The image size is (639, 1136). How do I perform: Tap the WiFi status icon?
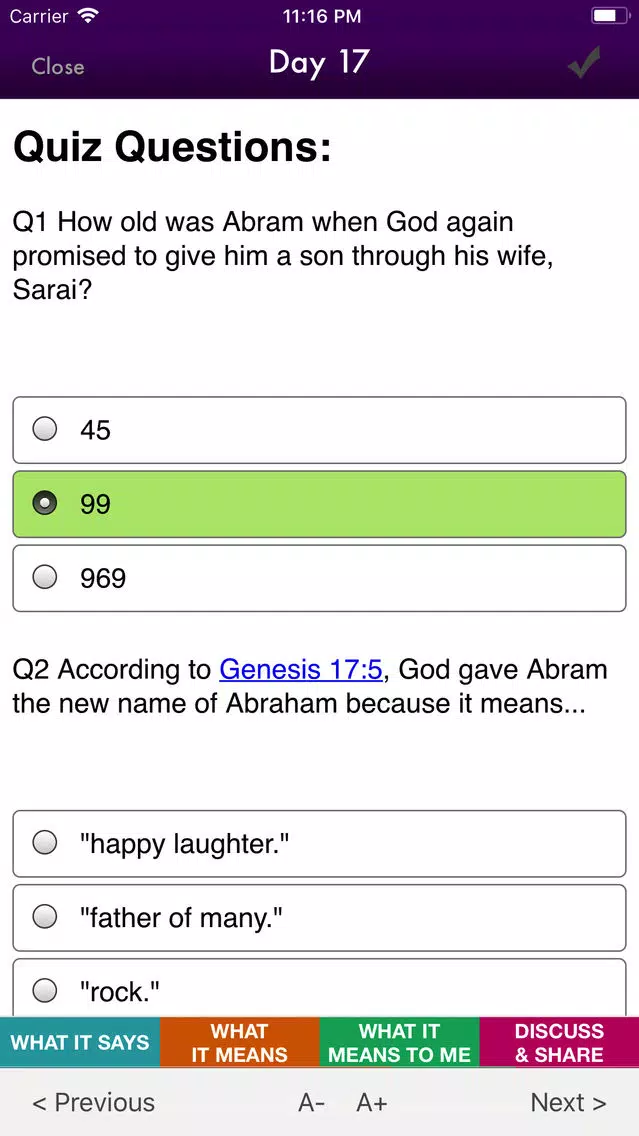click(88, 16)
